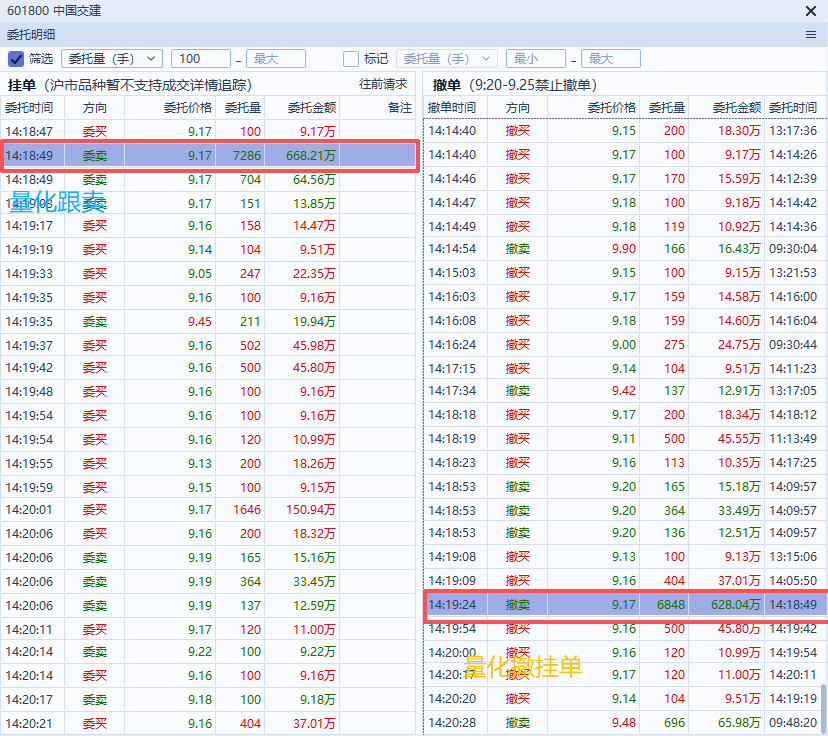Click the 45.55万 amount cell
The width and height of the screenshot is (828, 736).
coord(739,439)
